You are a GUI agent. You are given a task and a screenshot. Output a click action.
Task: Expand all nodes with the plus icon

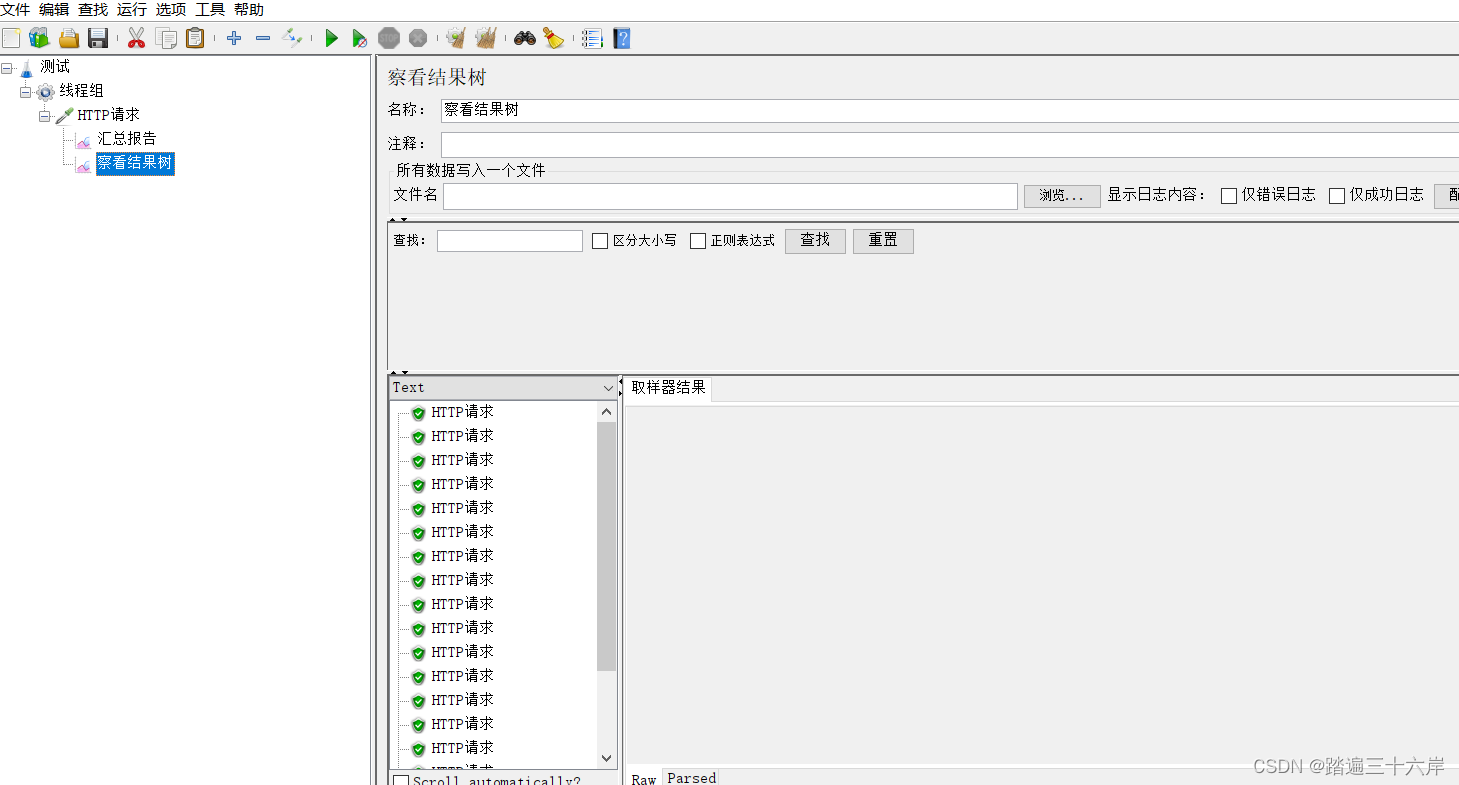234,39
